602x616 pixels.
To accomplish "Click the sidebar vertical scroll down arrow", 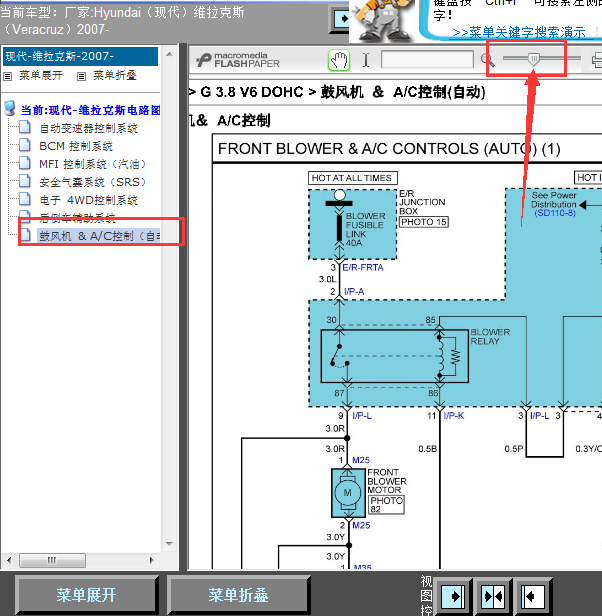I will tap(169, 544).
